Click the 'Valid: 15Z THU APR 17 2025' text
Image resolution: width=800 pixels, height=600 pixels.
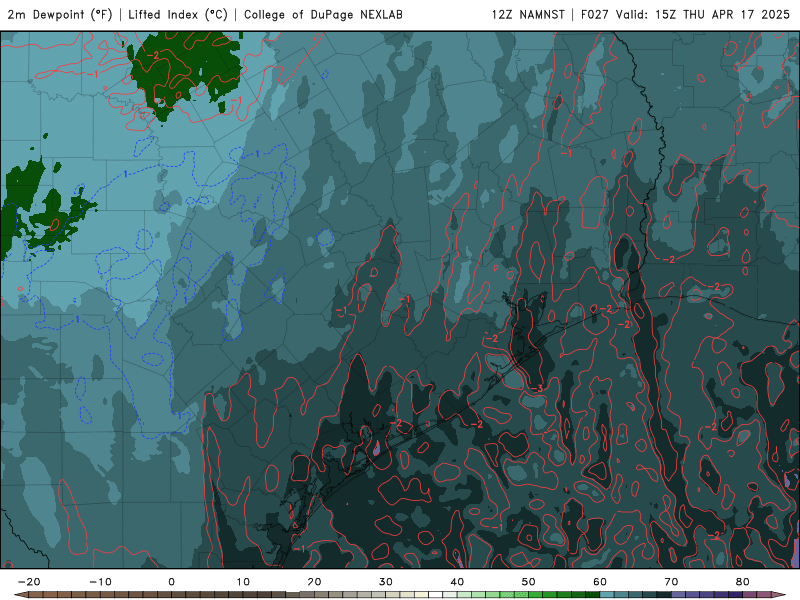703,15
